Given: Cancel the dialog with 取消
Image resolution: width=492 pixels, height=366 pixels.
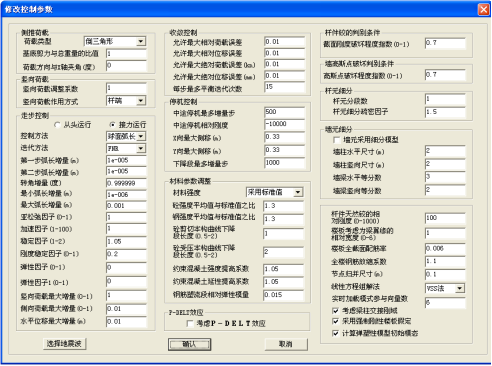Looking at the screenshot, I should (286, 344).
